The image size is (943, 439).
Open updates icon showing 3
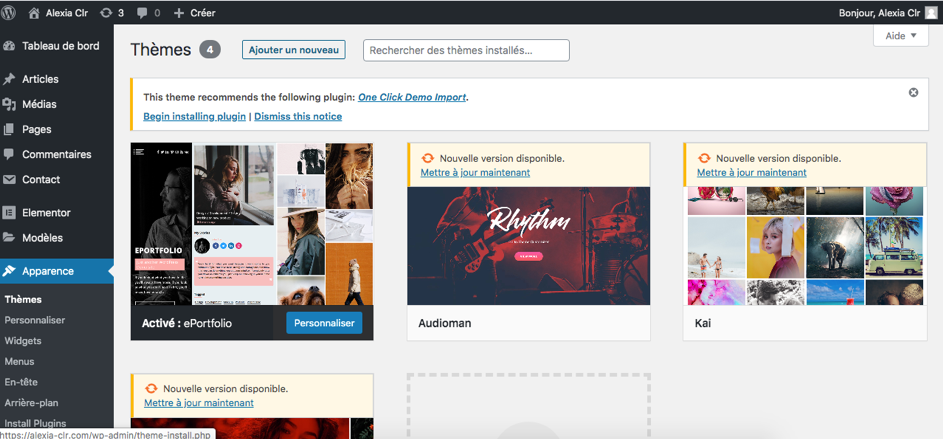pyautogui.click(x=106, y=13)
